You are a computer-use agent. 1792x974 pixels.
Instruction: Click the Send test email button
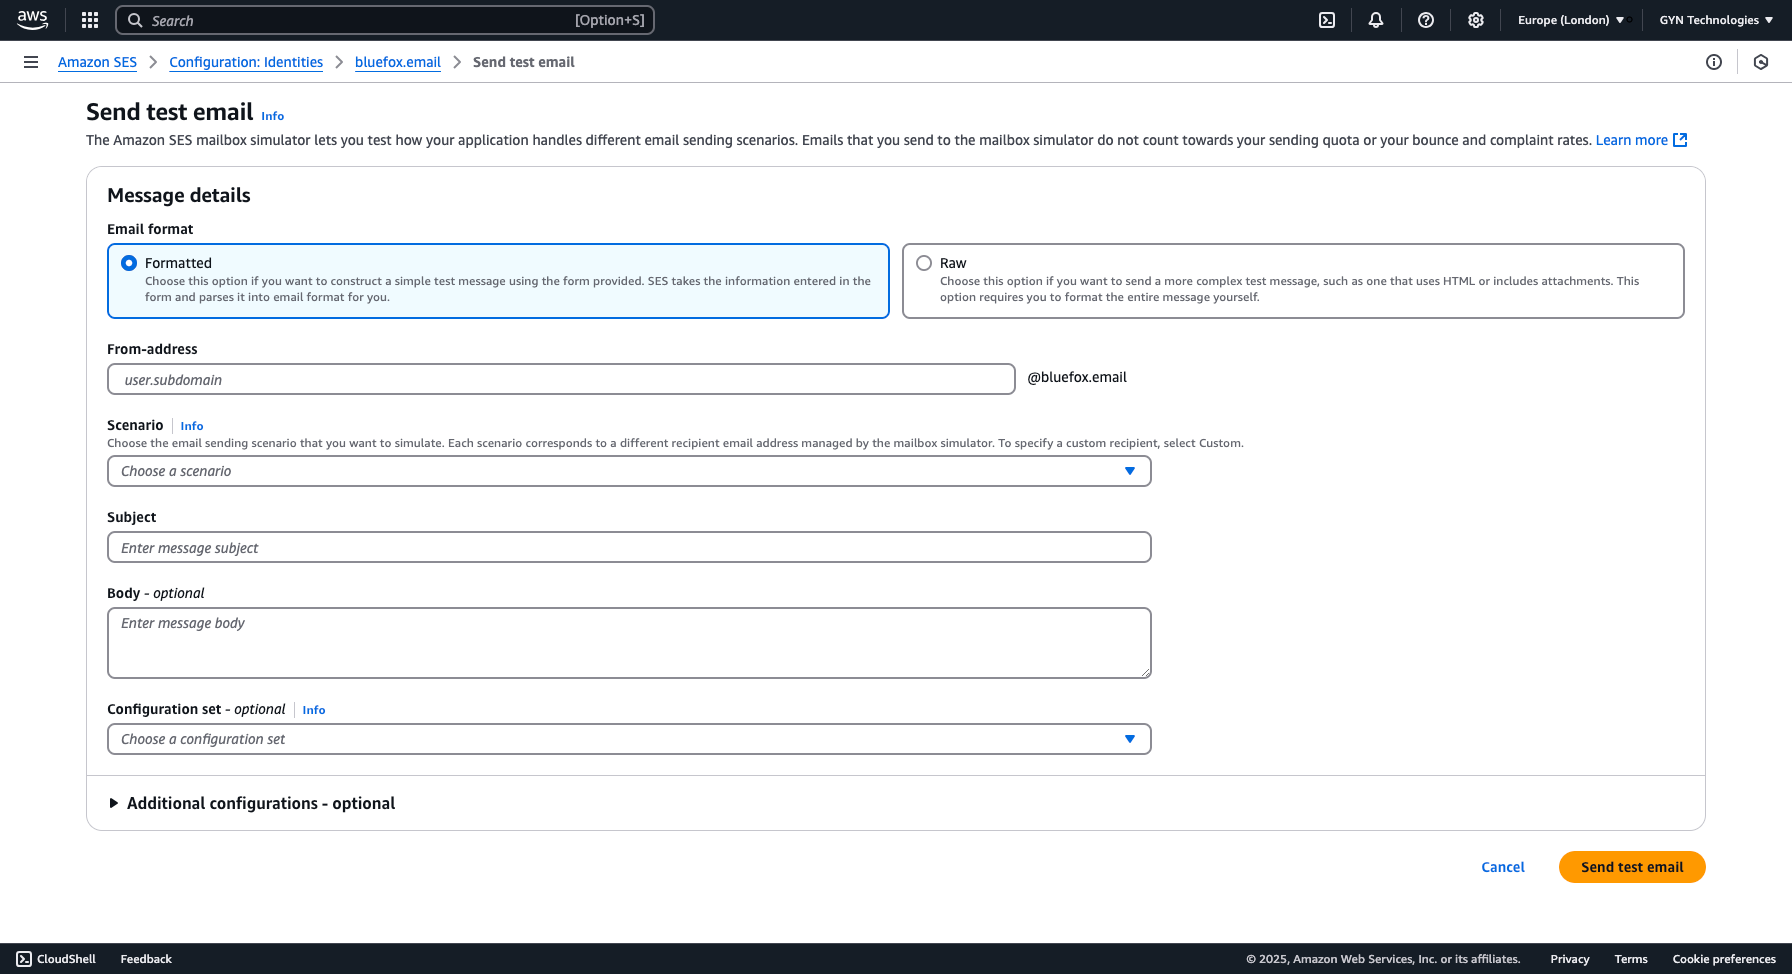point(1632,867)
